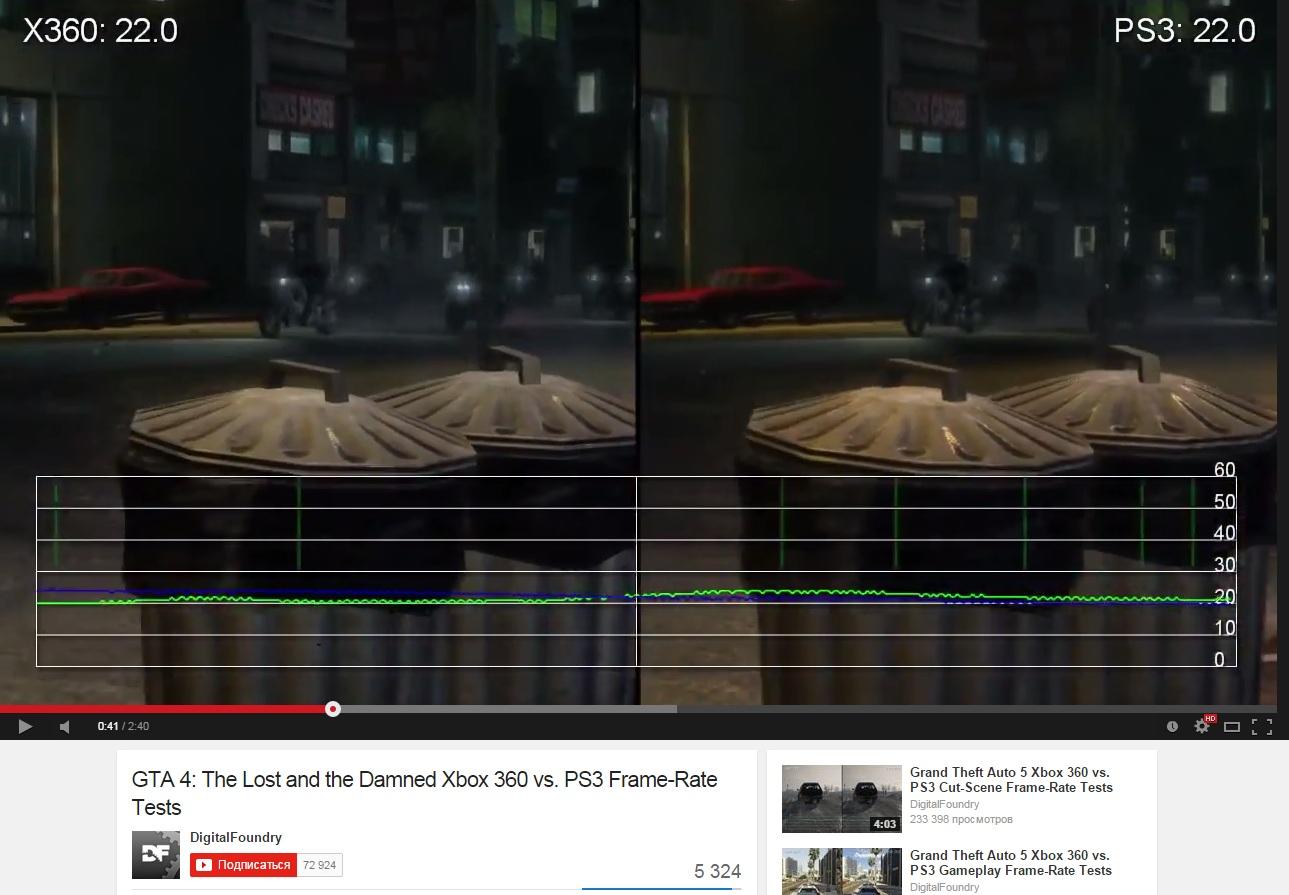Click the 233 398 просмотров text
The height and width of the screenshot is (895, 1289).
coord(961,819)
